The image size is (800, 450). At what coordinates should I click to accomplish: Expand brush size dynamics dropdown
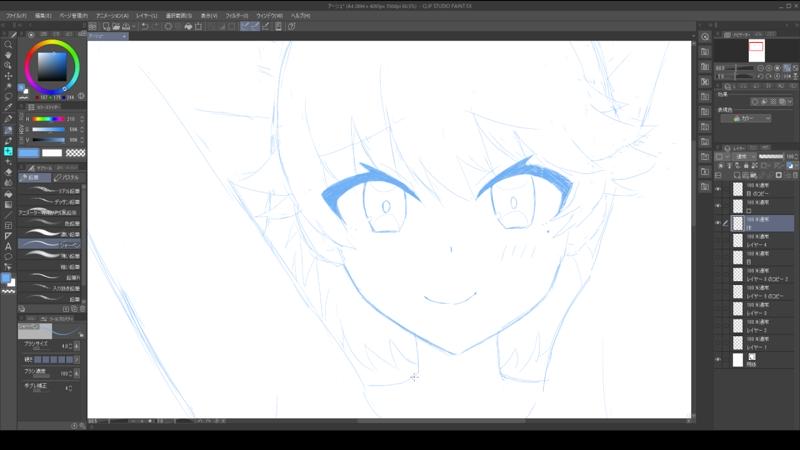77,346
